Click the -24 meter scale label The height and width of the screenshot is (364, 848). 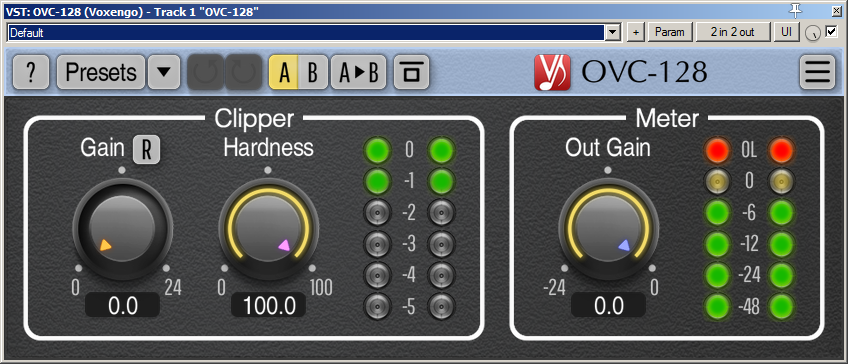pyautogui.click(x=749, y=276)
